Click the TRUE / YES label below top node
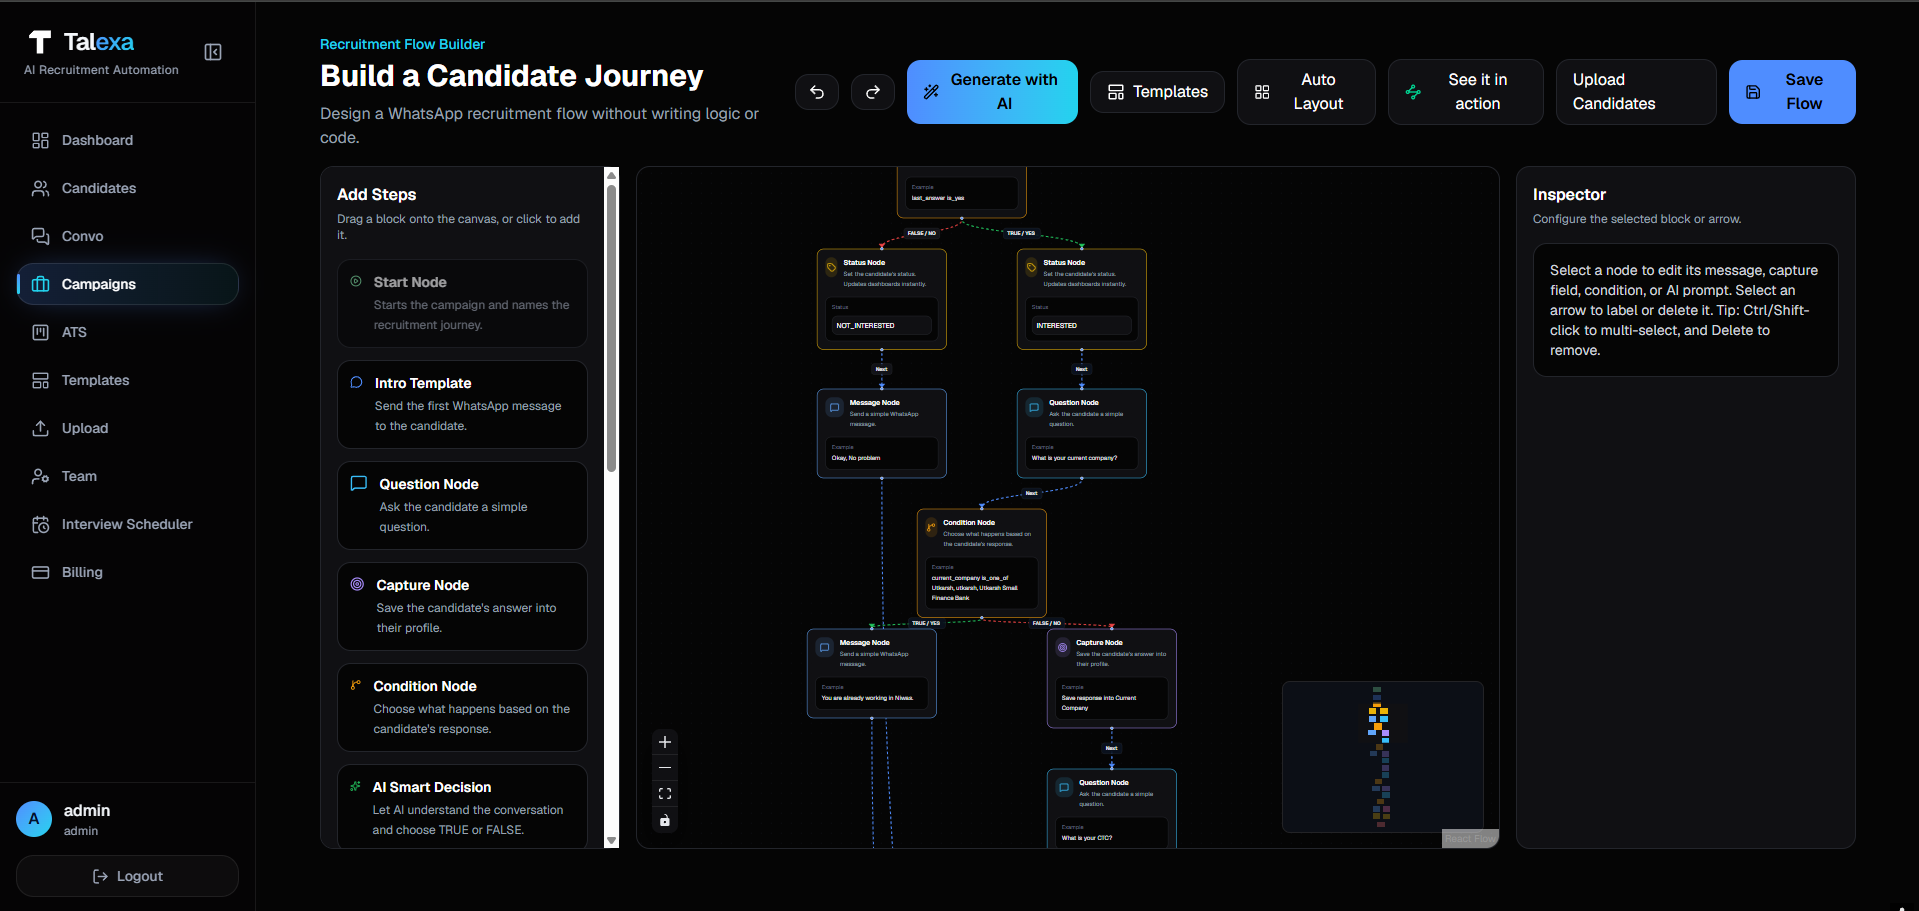1919x911 pixels. pos(1021,233)
